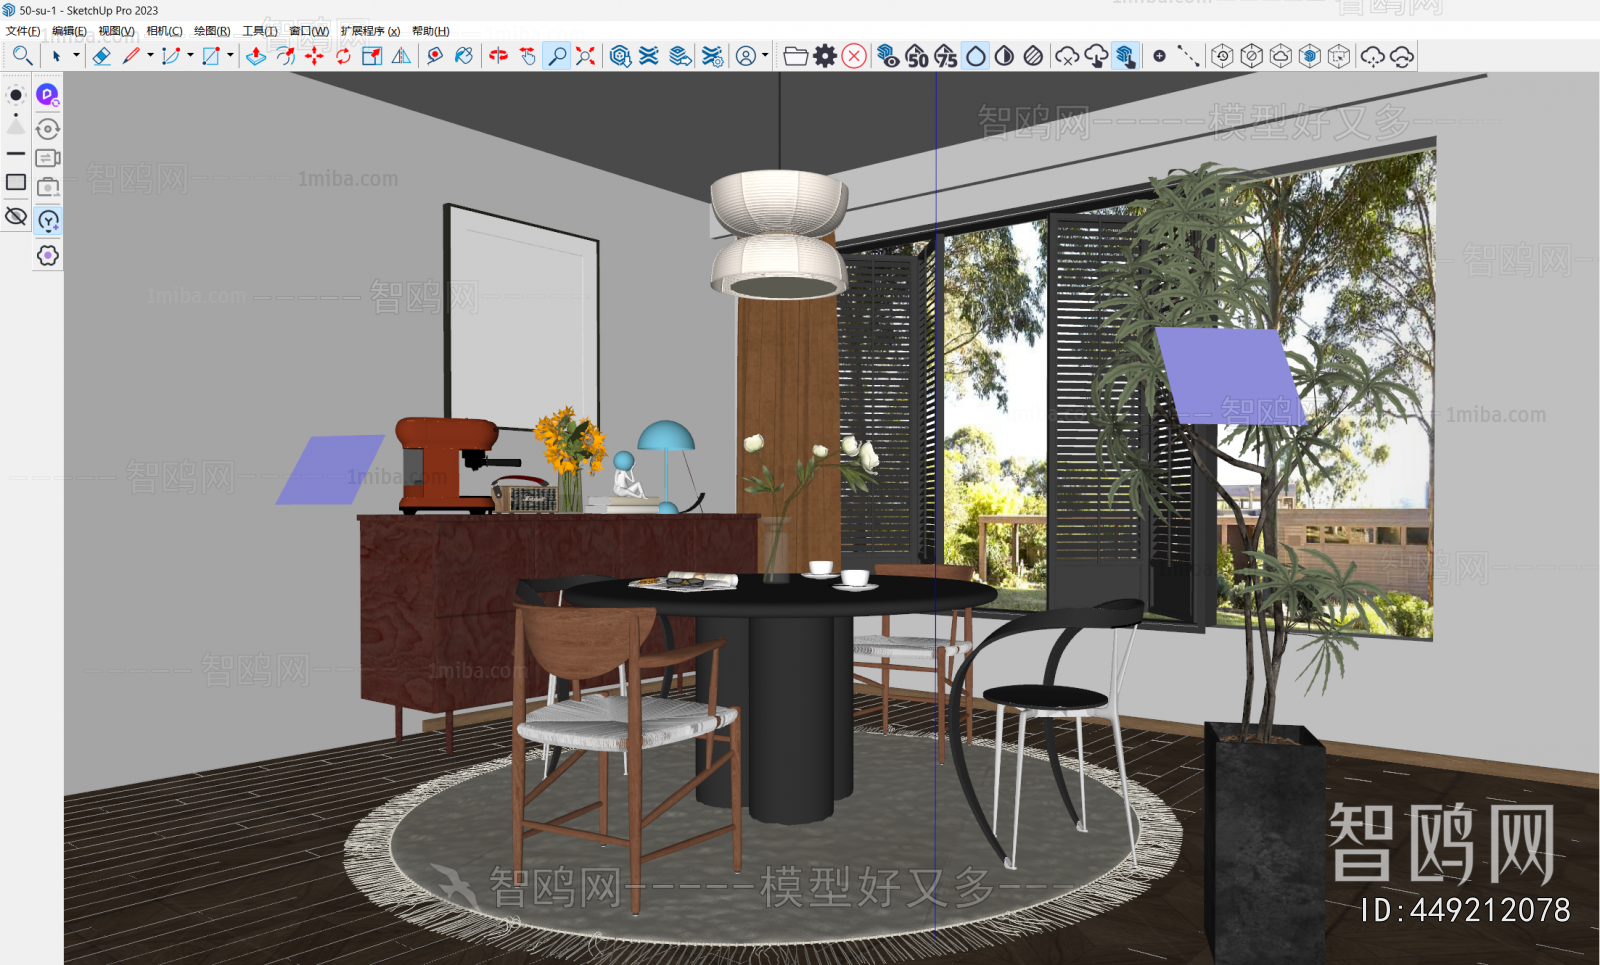Open the 绘图(R) menu
This screenshot has height=965, width=1600.
pyautogui.click(x=212, y=31)
